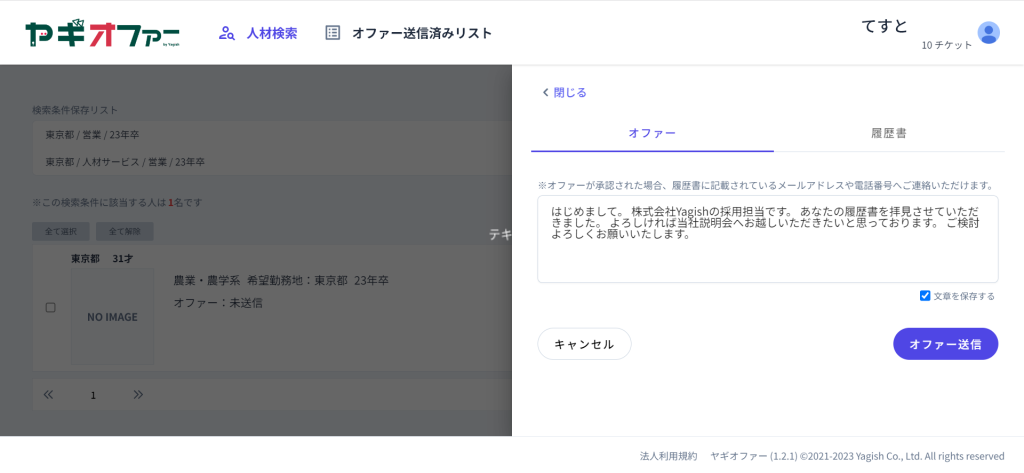This screenshot has width=1024, height=473.
Task: Select the candidate row checkbox
Action: pos(51,307)
